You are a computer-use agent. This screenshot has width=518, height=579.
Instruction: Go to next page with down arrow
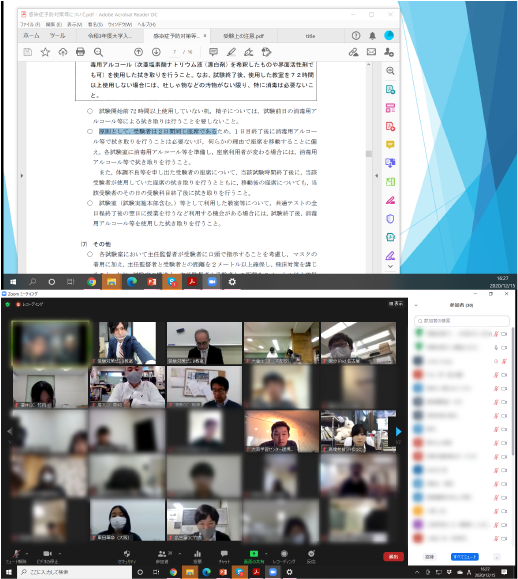pyautogui.click(x=156, y=52)
